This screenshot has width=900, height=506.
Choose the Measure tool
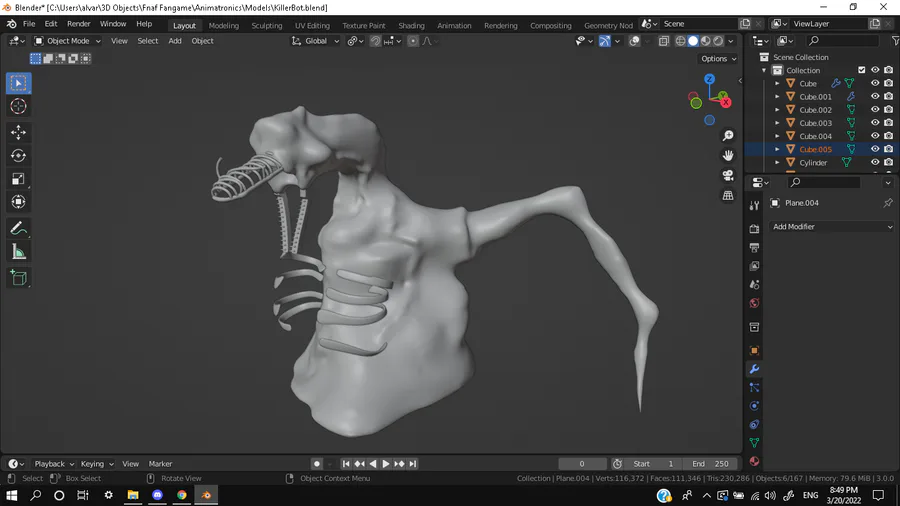[18, 253]
